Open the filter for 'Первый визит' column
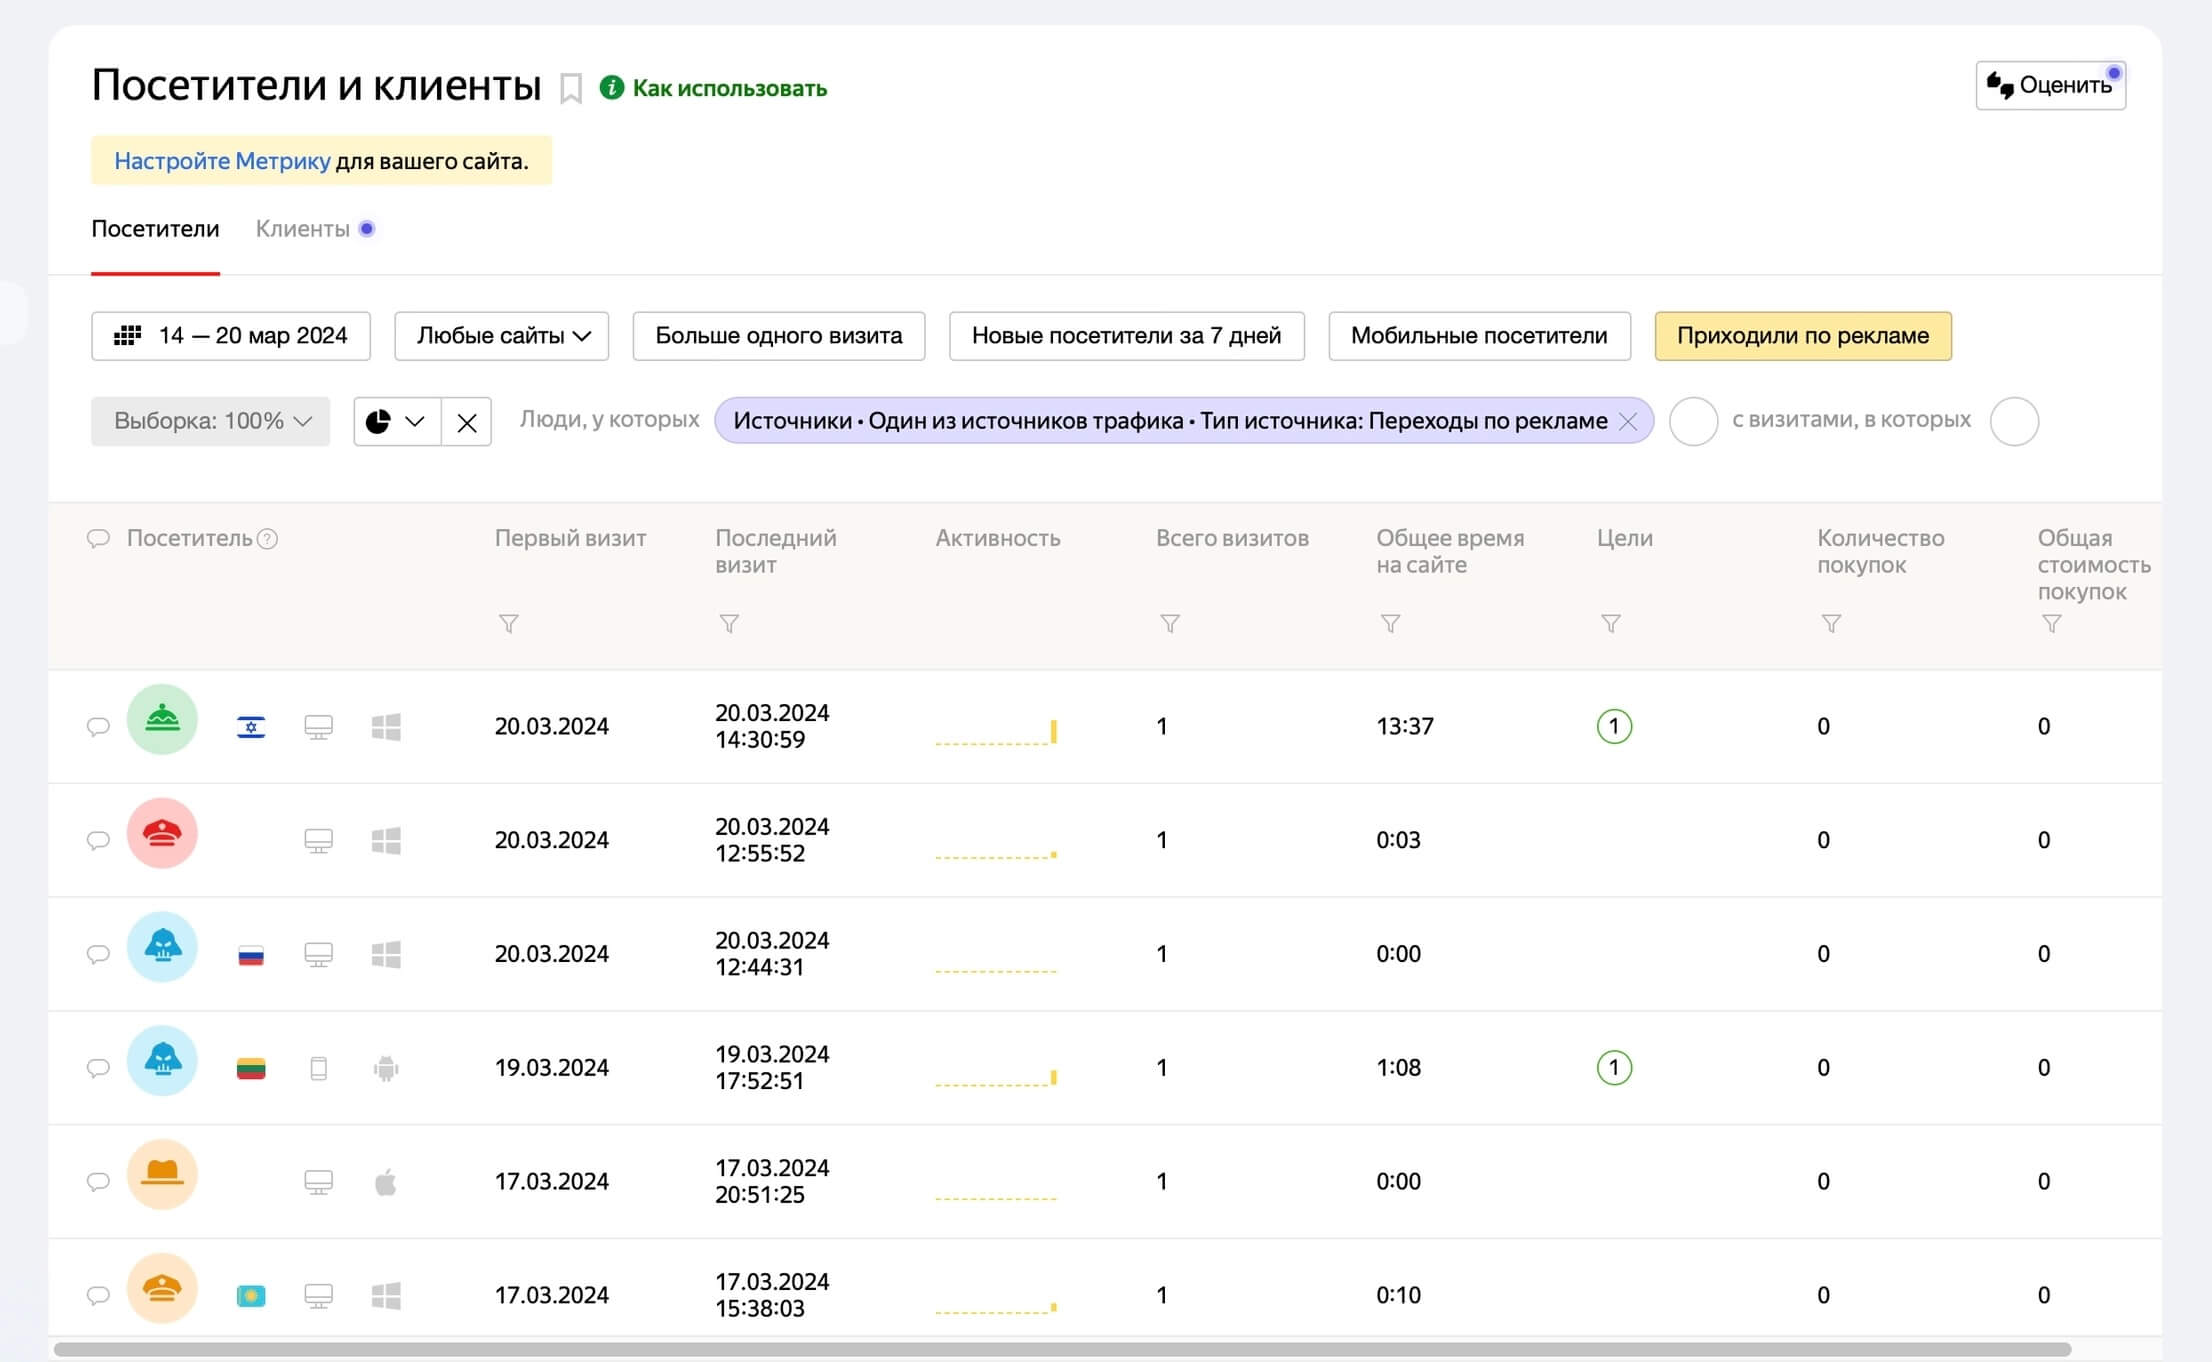 click(x=509, y=624)
